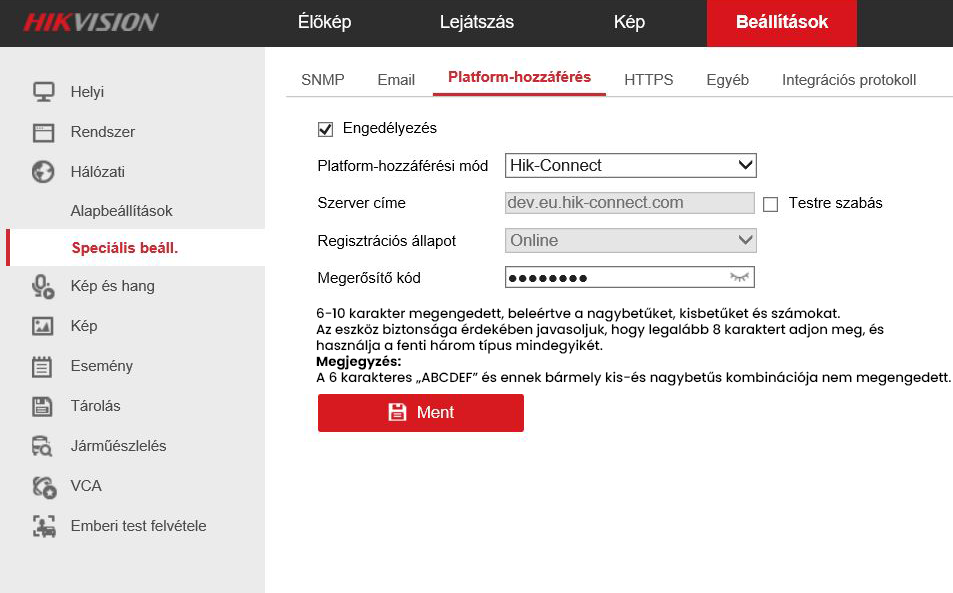953x593 pixels.
Task: Click the Szerver címe input field
Action: click(630, 203)
